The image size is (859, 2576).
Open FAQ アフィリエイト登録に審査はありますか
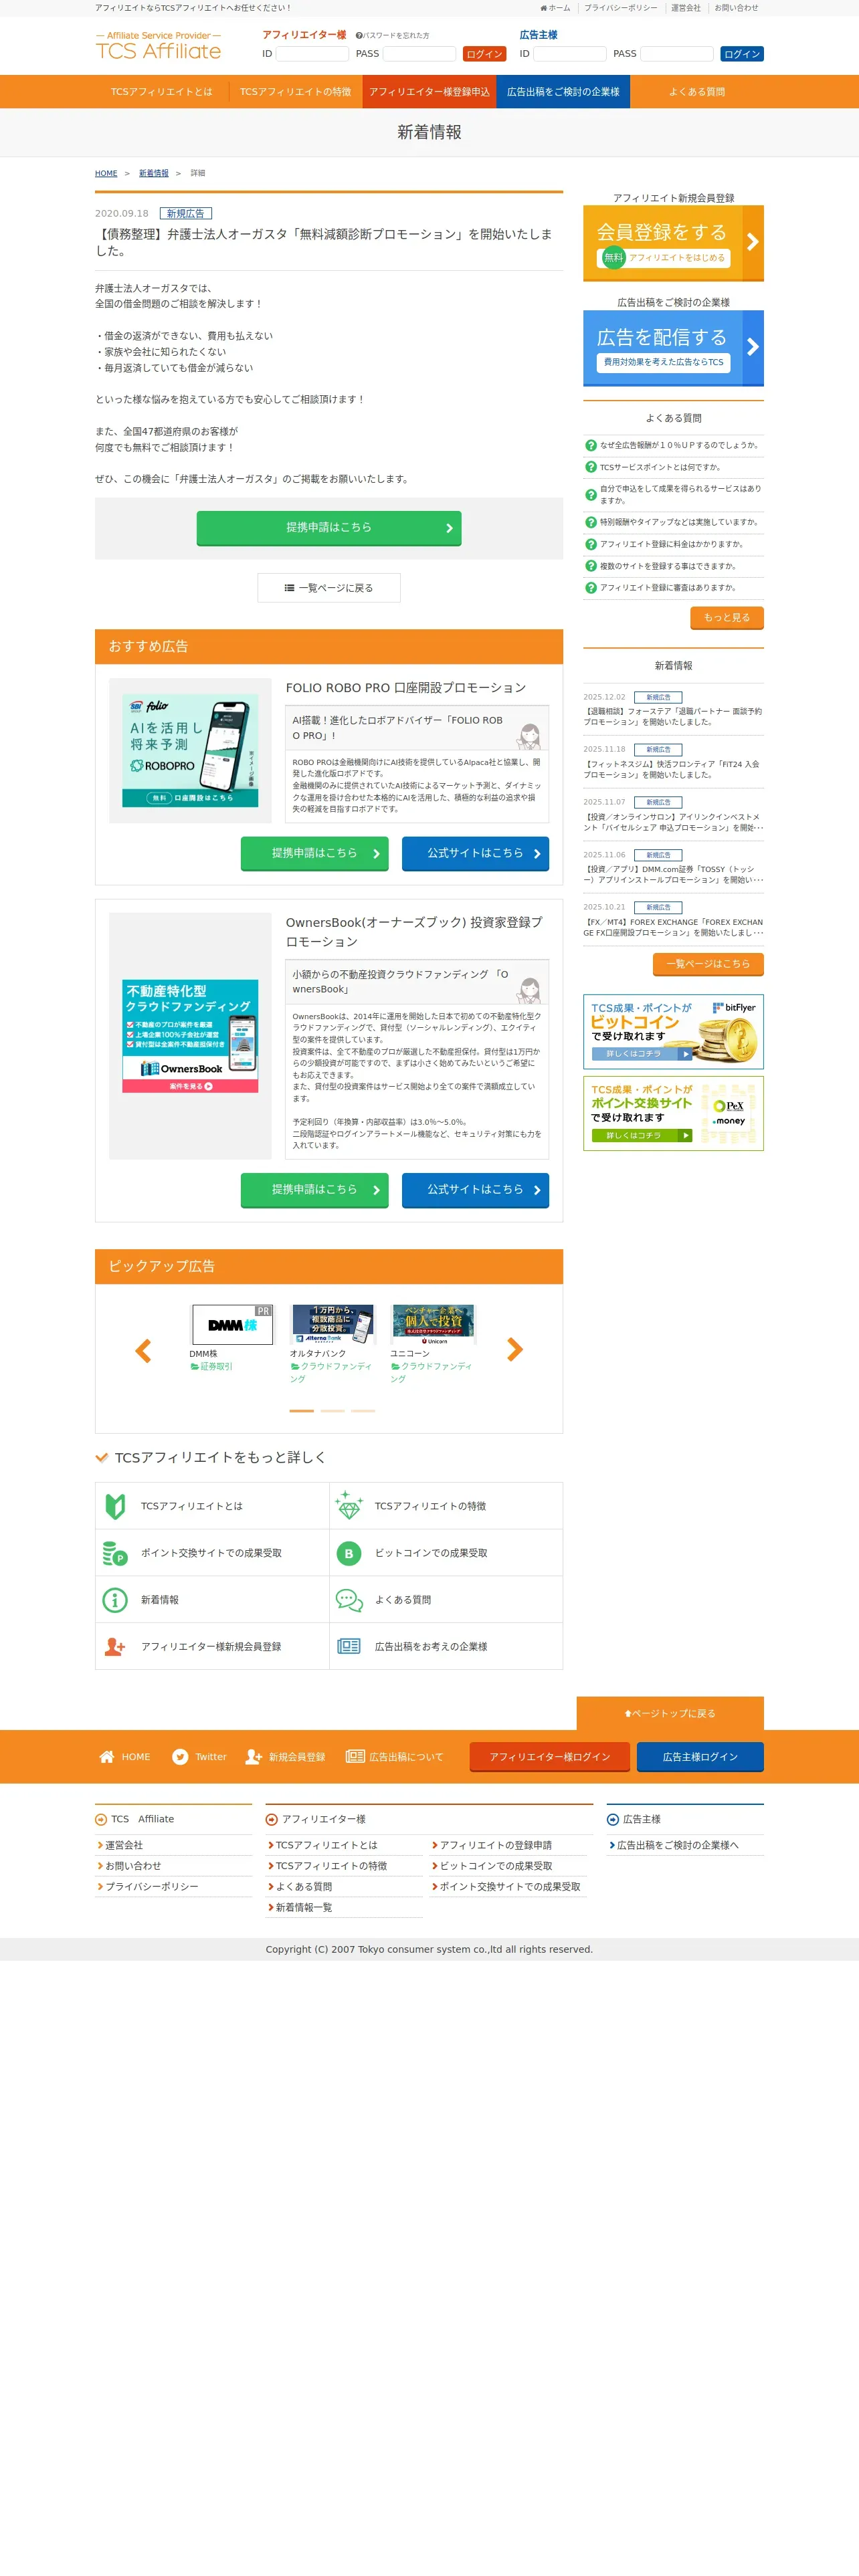click(x=668, y=588)
